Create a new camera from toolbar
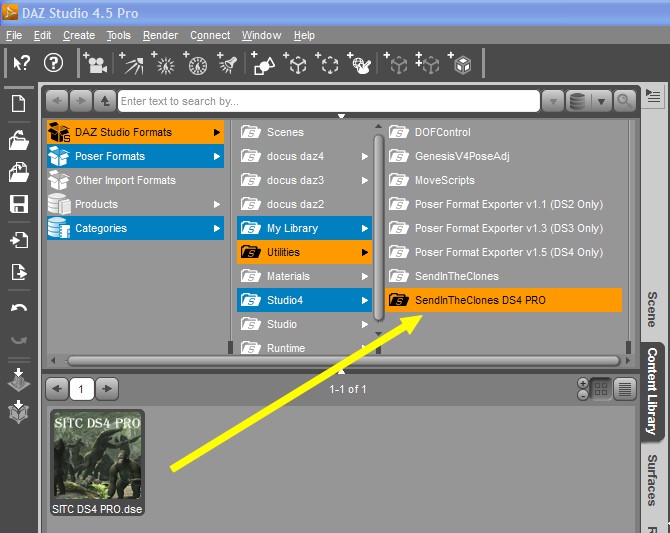This screenshot has width=670, height=533. pos(96,63)
